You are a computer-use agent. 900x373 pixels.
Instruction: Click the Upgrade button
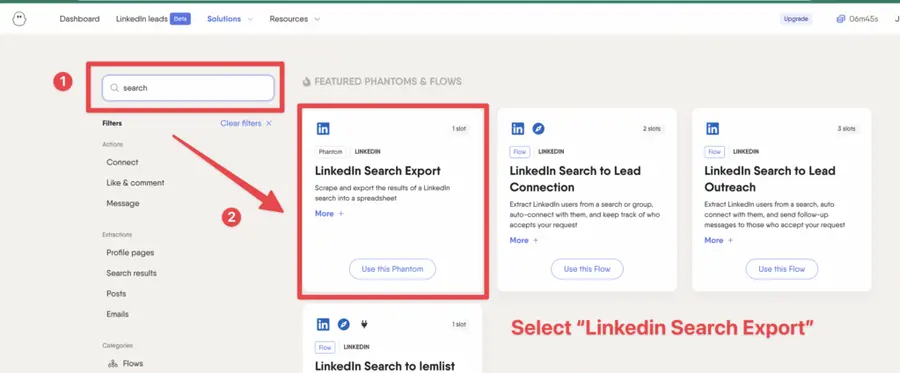tap(796, 19)
